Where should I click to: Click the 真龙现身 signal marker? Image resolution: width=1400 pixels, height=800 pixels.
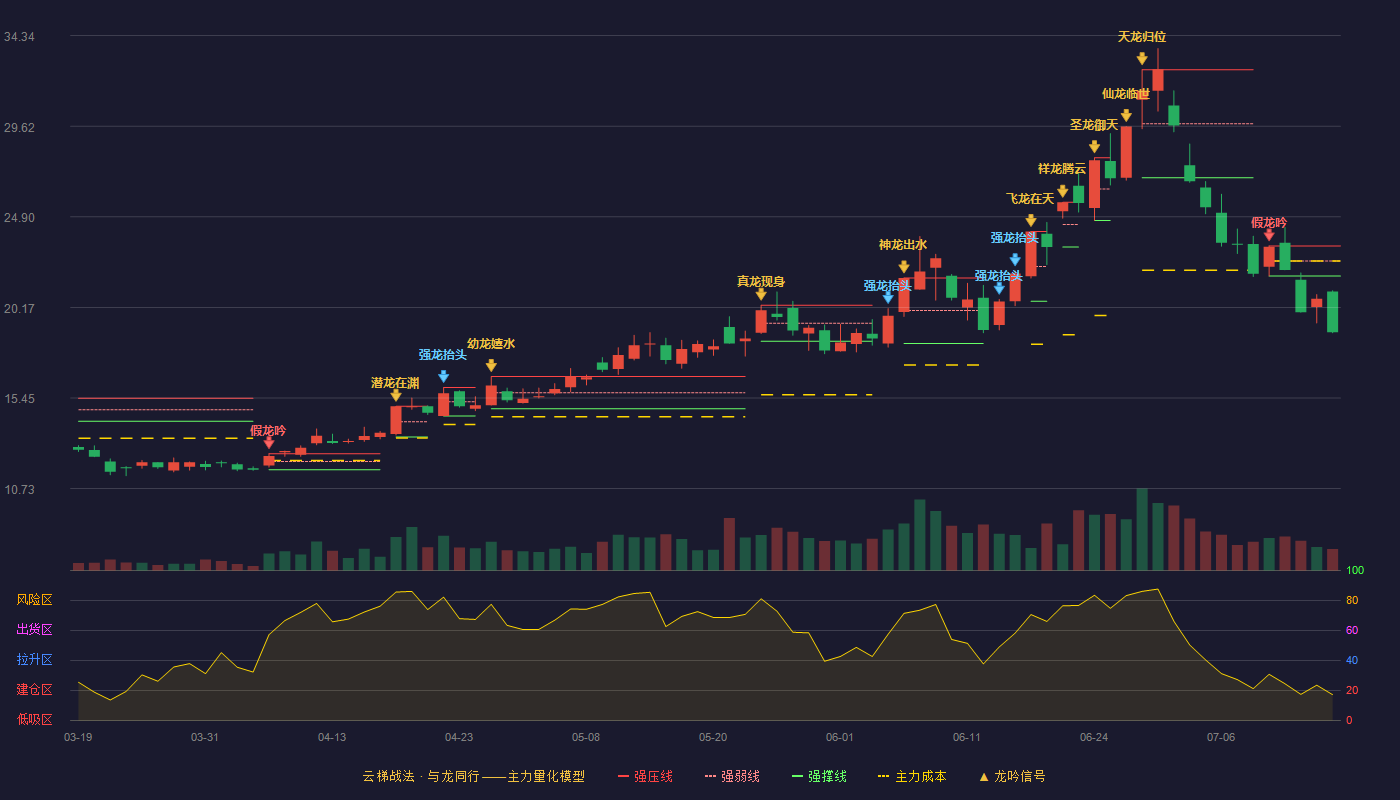[761, 294]
